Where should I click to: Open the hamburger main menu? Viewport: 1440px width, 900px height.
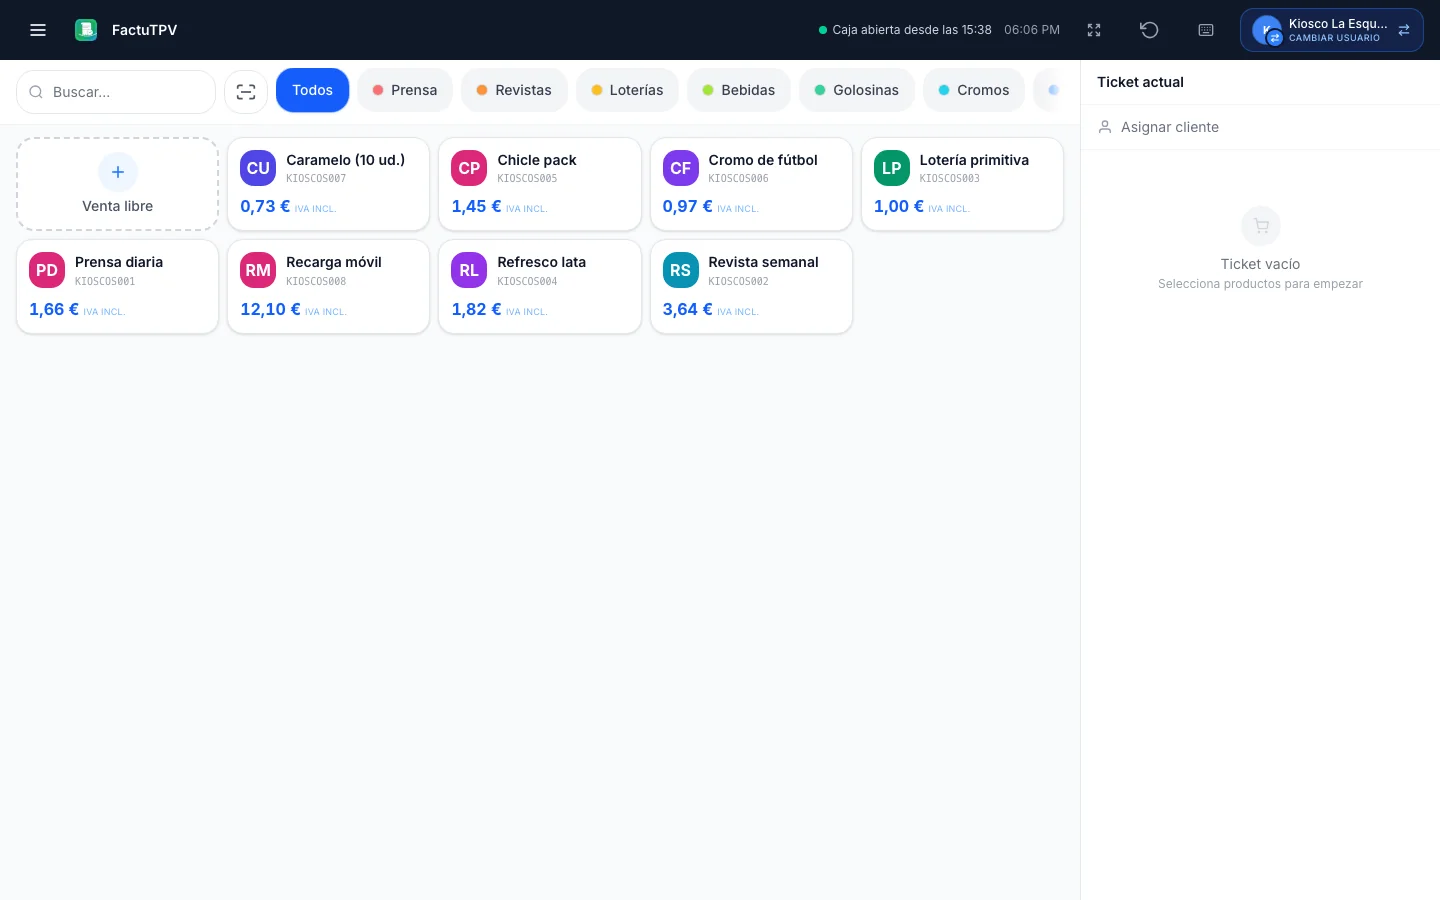click(38, 30)
